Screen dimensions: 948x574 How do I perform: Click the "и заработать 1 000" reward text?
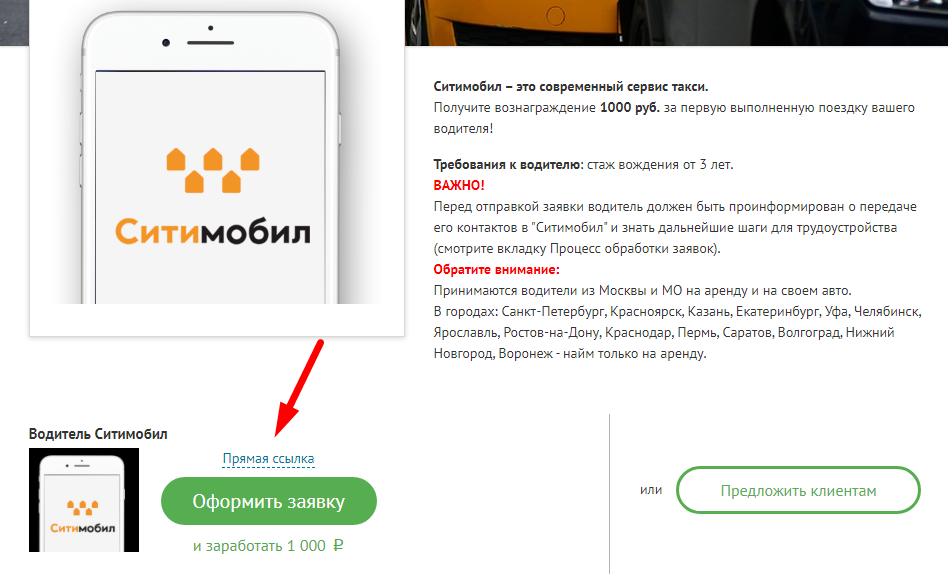[259, 546]
